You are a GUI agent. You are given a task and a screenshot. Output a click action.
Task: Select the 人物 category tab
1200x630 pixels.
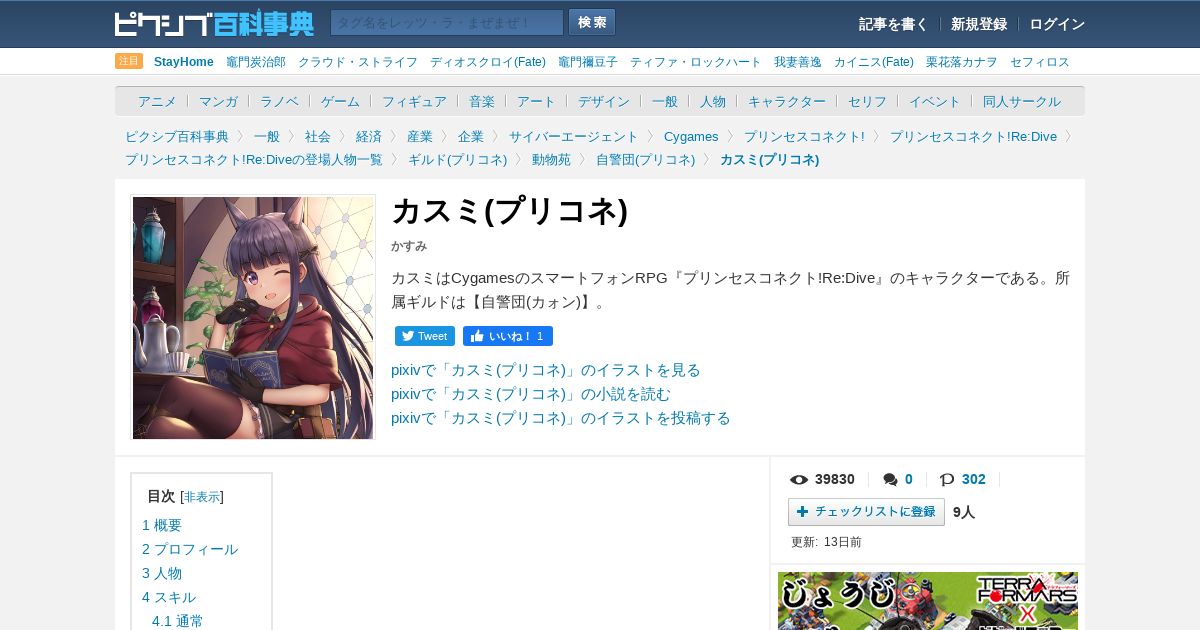[x=713, y=102]
